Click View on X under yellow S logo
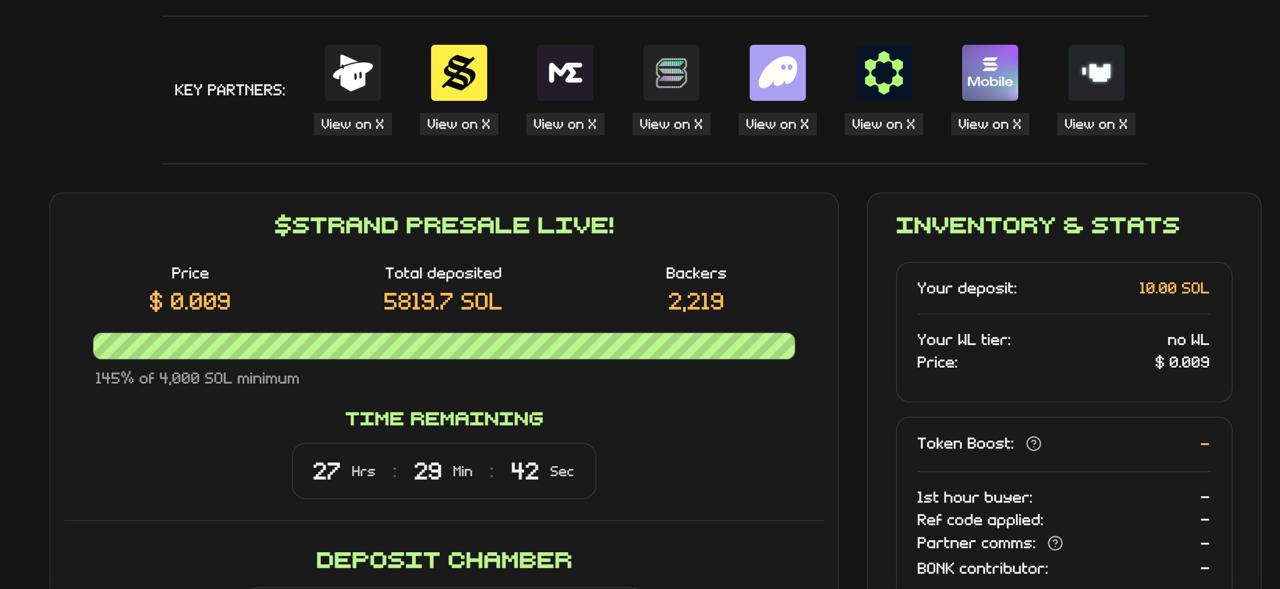 (x=459, y=124)
